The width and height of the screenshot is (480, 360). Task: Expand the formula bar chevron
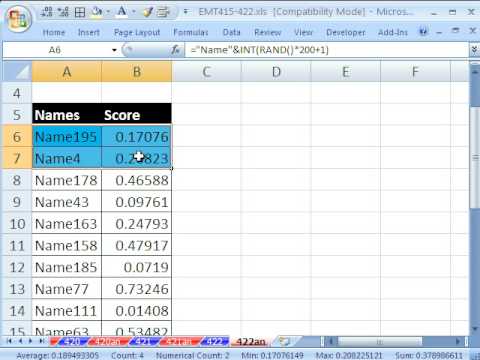point(474,50)
